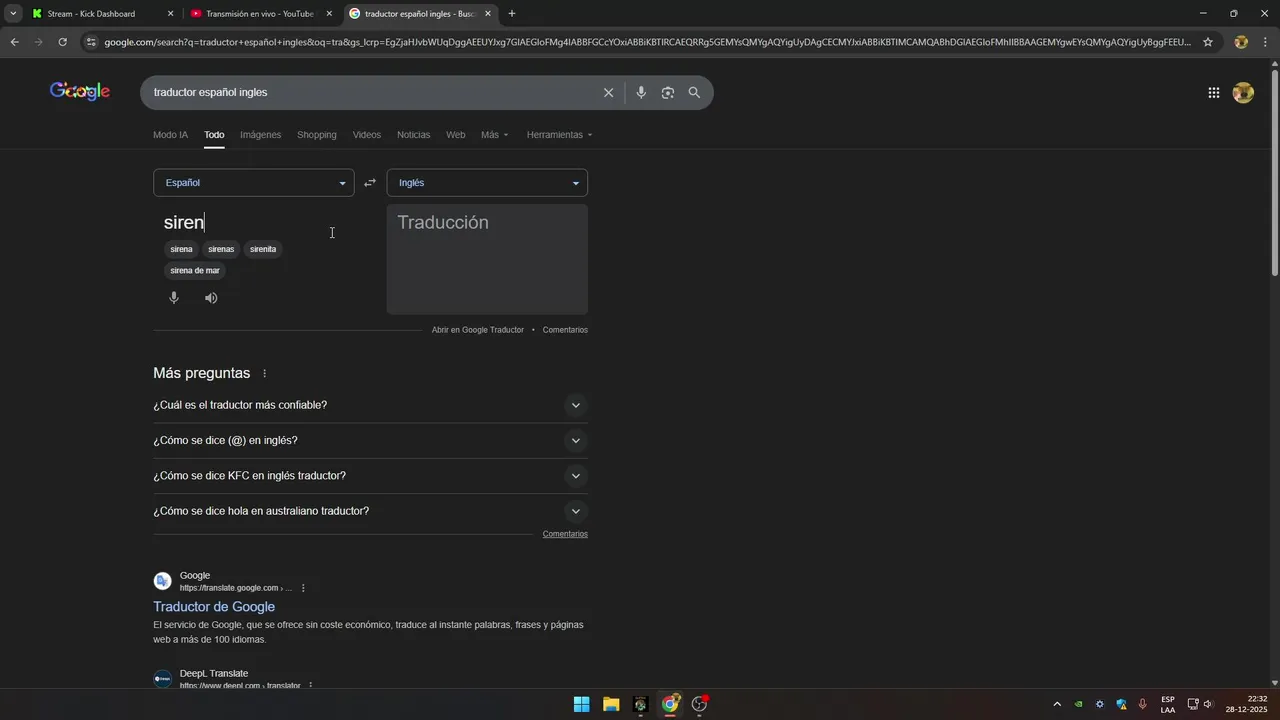Open NVIDIA icon in the system tray
1280x720 pixels.
pyautogui.click(x=1078, y=704)
